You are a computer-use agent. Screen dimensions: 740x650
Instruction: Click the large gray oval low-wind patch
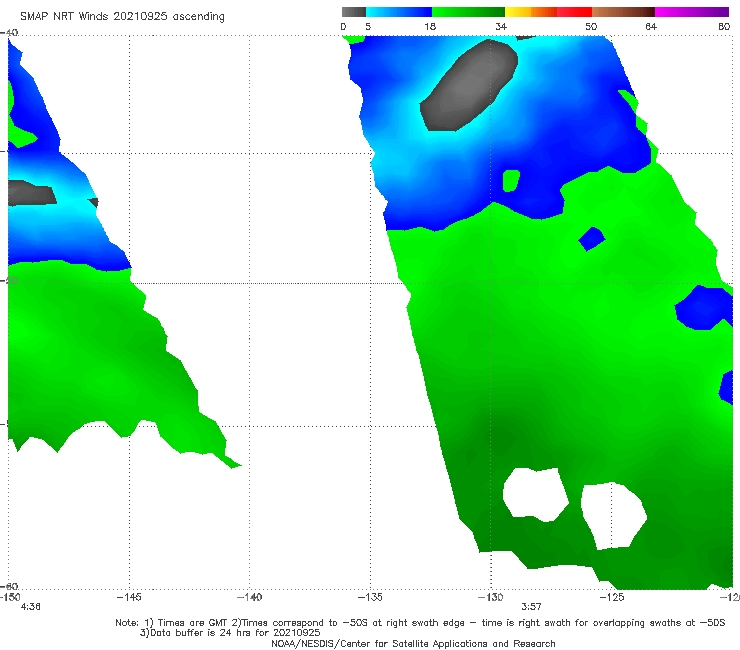click(469, 86)
